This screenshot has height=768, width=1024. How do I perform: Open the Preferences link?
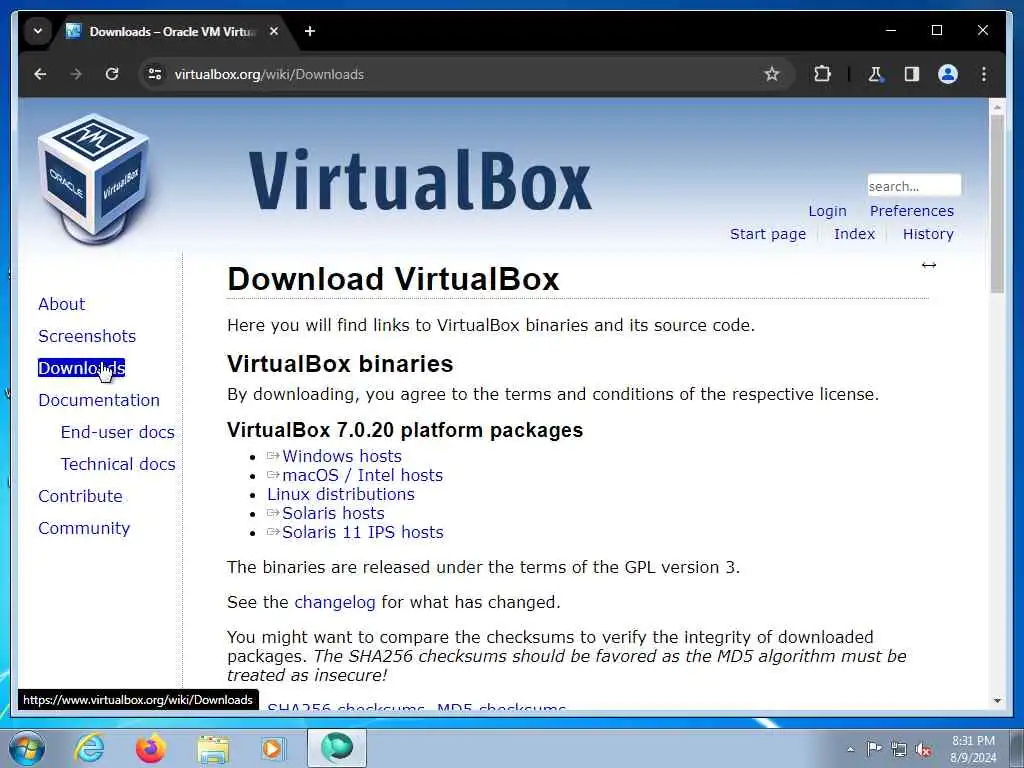click(912, 211)
